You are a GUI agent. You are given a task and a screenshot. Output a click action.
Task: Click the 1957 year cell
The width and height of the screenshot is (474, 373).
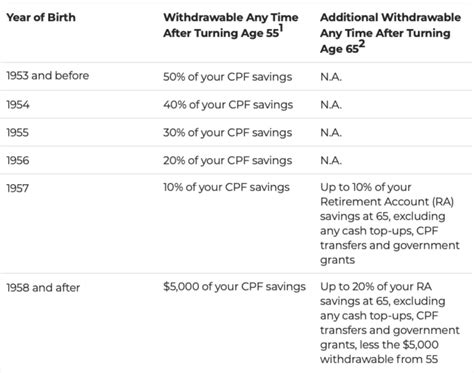[x=18, y=188]
